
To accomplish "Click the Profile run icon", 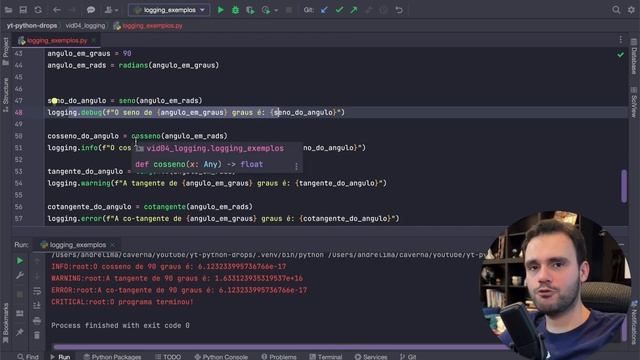I will [266, 10].
